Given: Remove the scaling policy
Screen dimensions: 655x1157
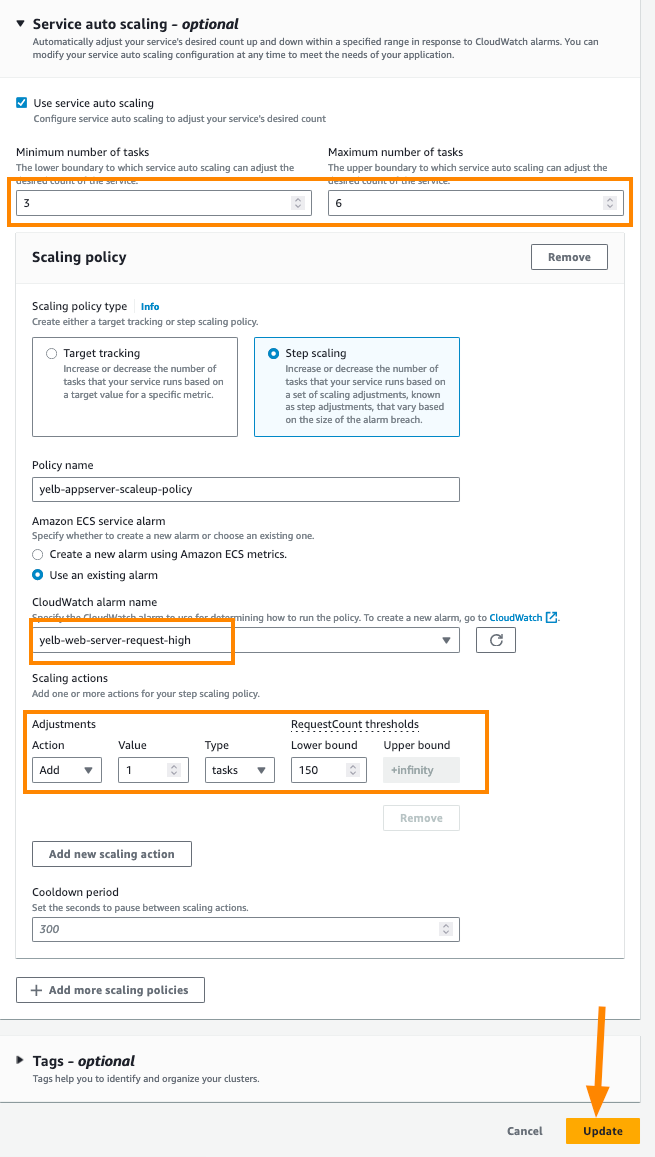Looking at the screenshot, I should 569,256.
